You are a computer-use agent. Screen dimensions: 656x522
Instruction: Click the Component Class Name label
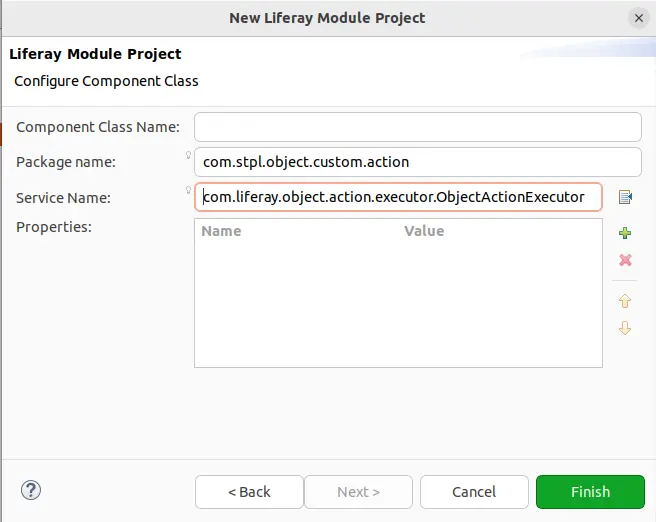tap(98, 127)
